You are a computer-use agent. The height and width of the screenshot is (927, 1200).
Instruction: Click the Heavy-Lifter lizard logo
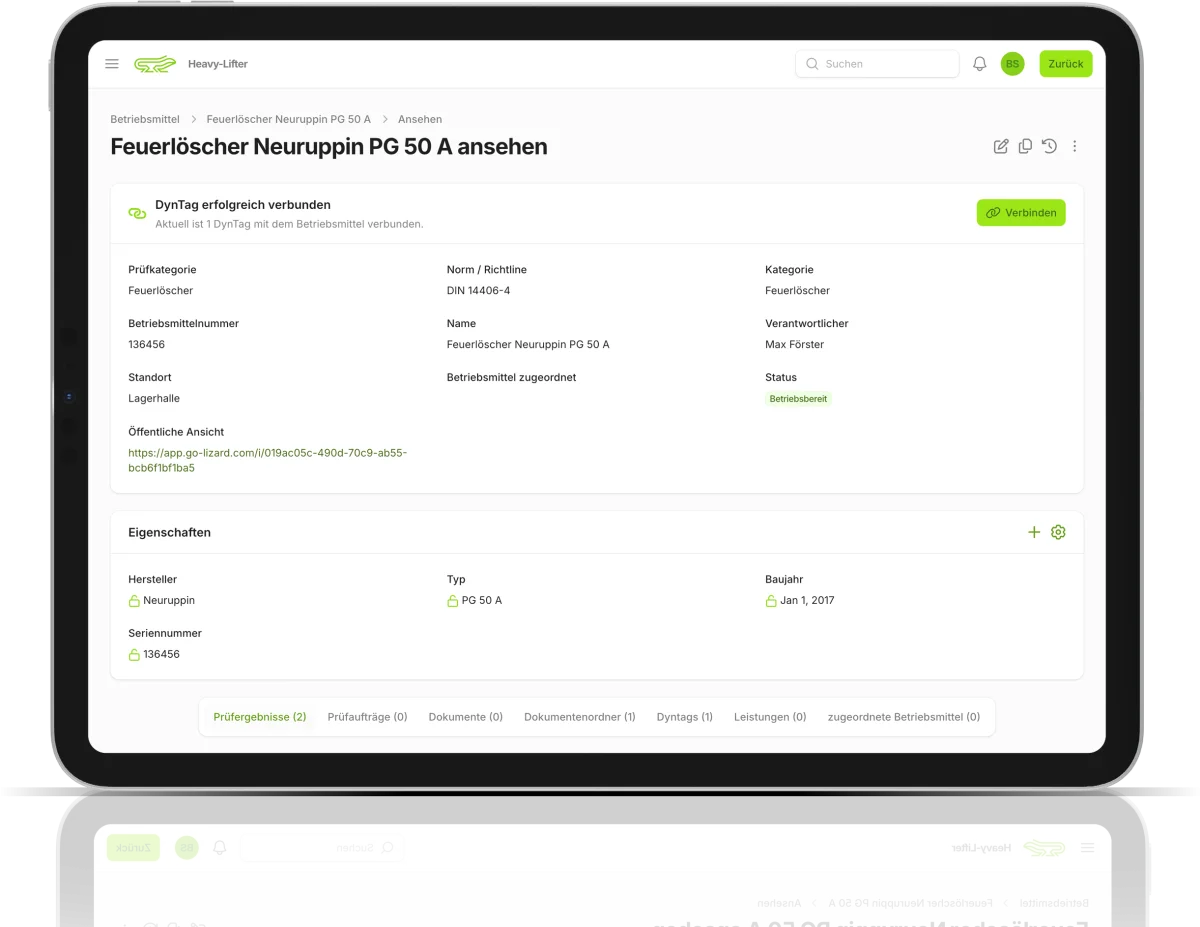[155, 64]
